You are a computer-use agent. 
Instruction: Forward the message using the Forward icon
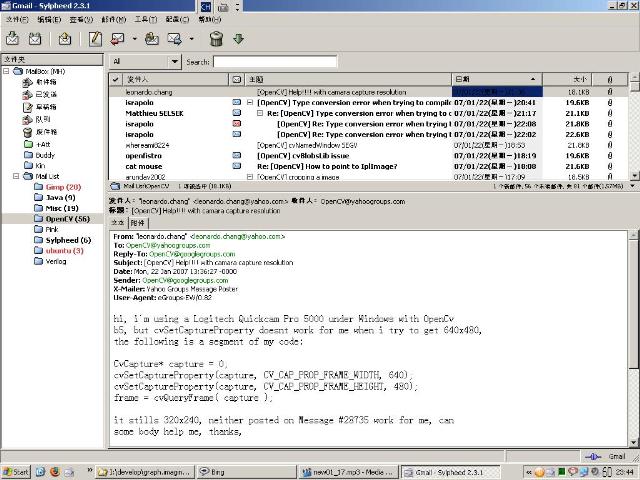coord(174,39)
